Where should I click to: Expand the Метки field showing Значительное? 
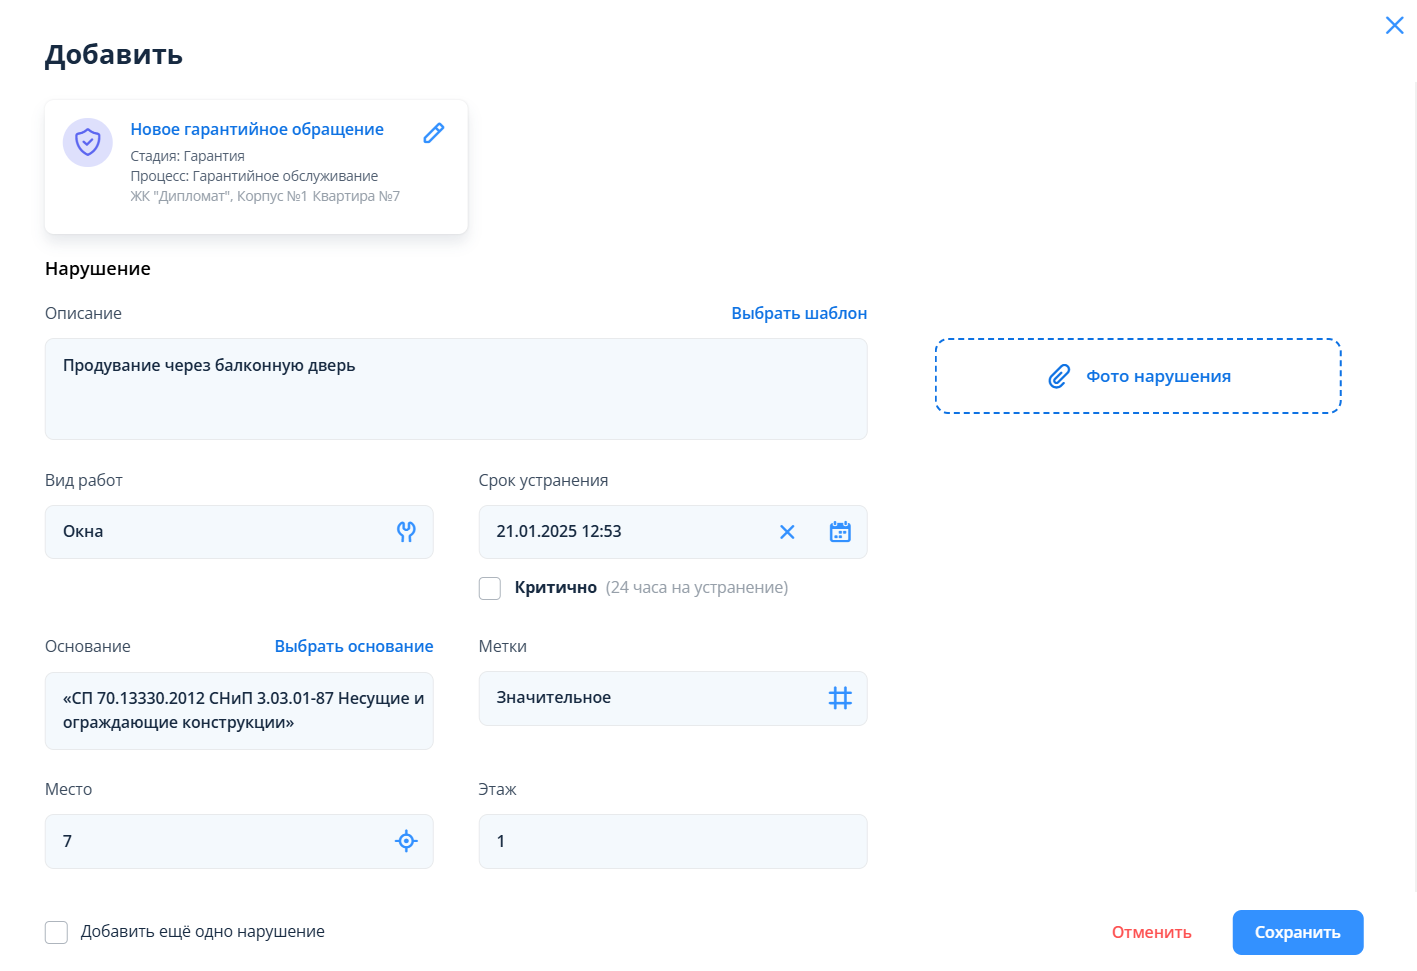click(650, 698)
